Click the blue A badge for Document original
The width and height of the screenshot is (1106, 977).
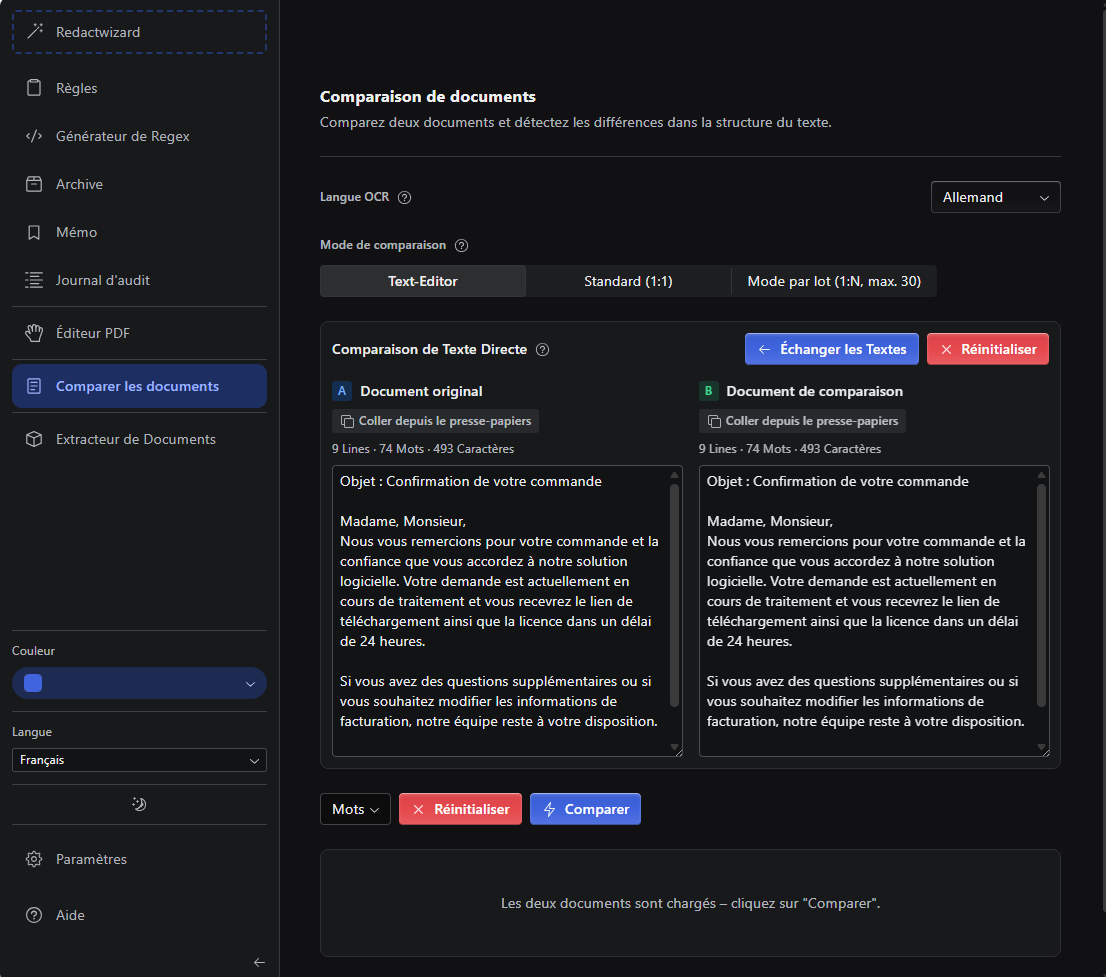click(341, 391)
